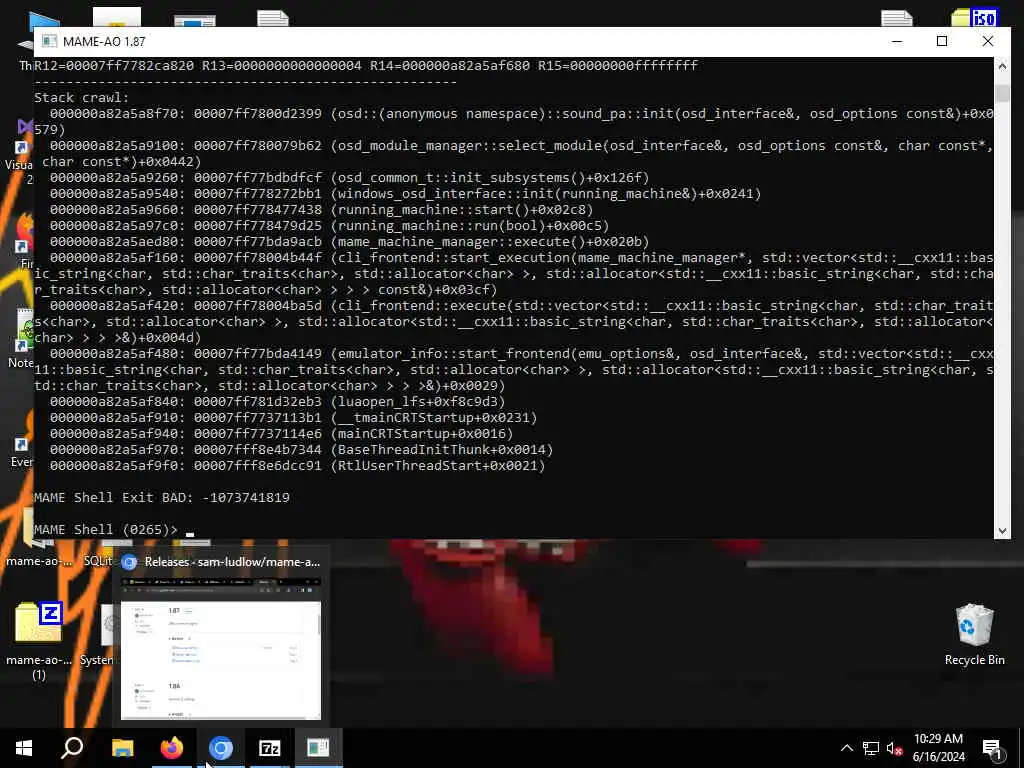1024x768 pixels.
Task: Click the BaseThreadInitThunk+0x0014 stack line
Action: (301, 450)
